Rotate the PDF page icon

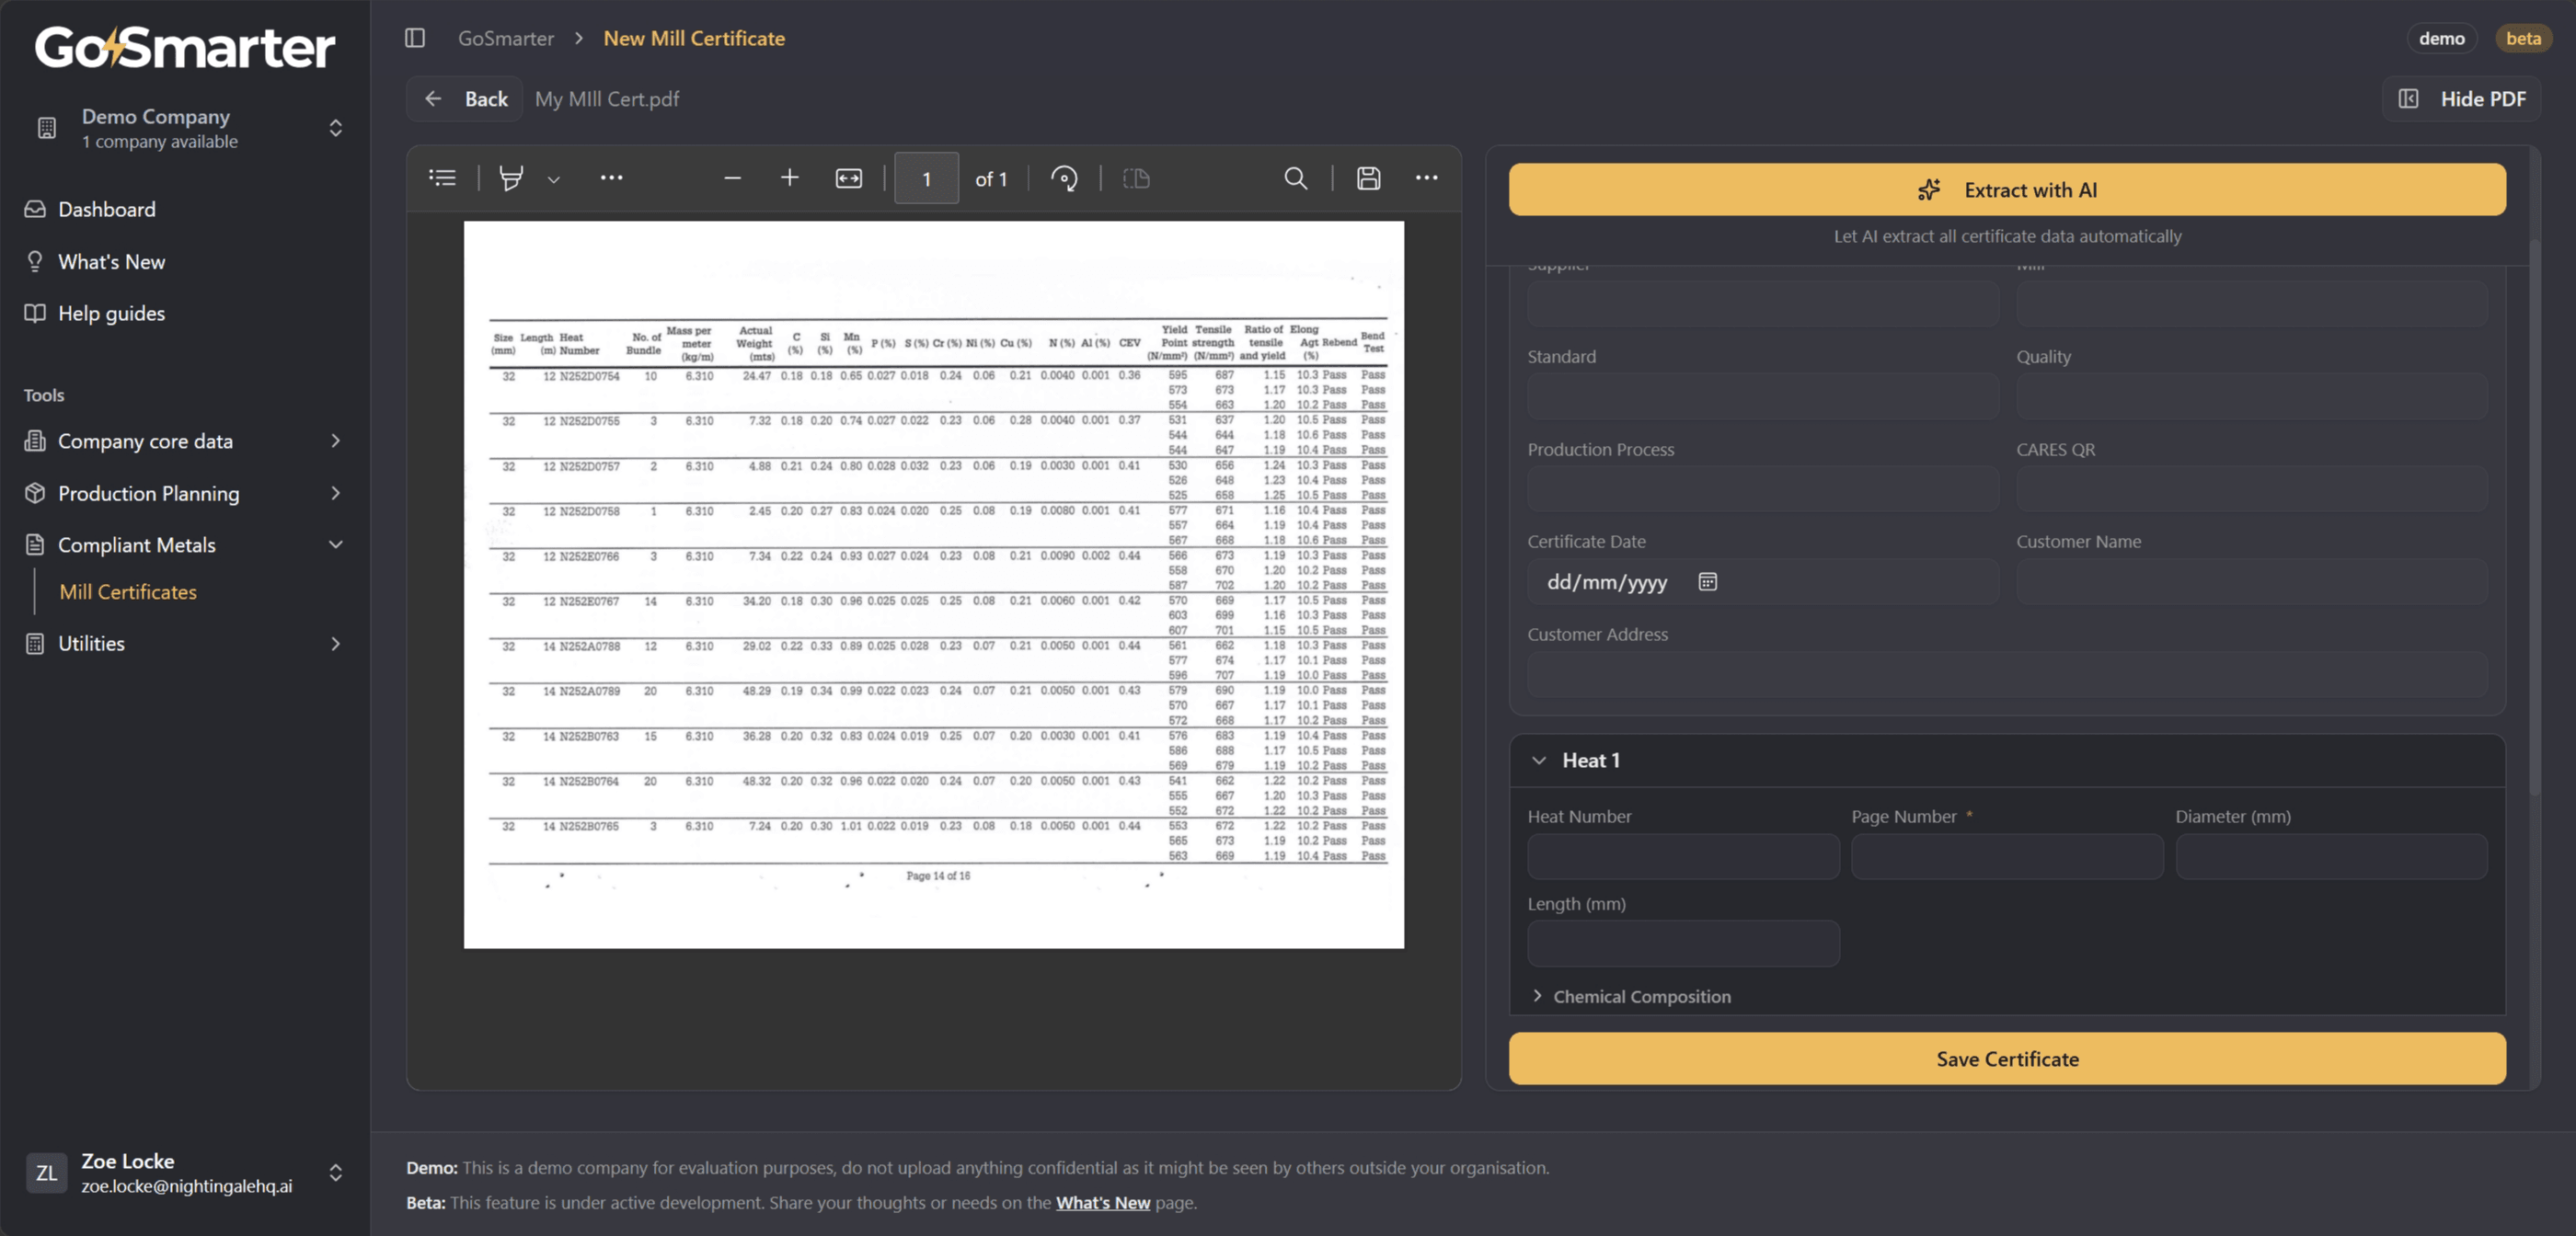click(x=1064, y=178)
